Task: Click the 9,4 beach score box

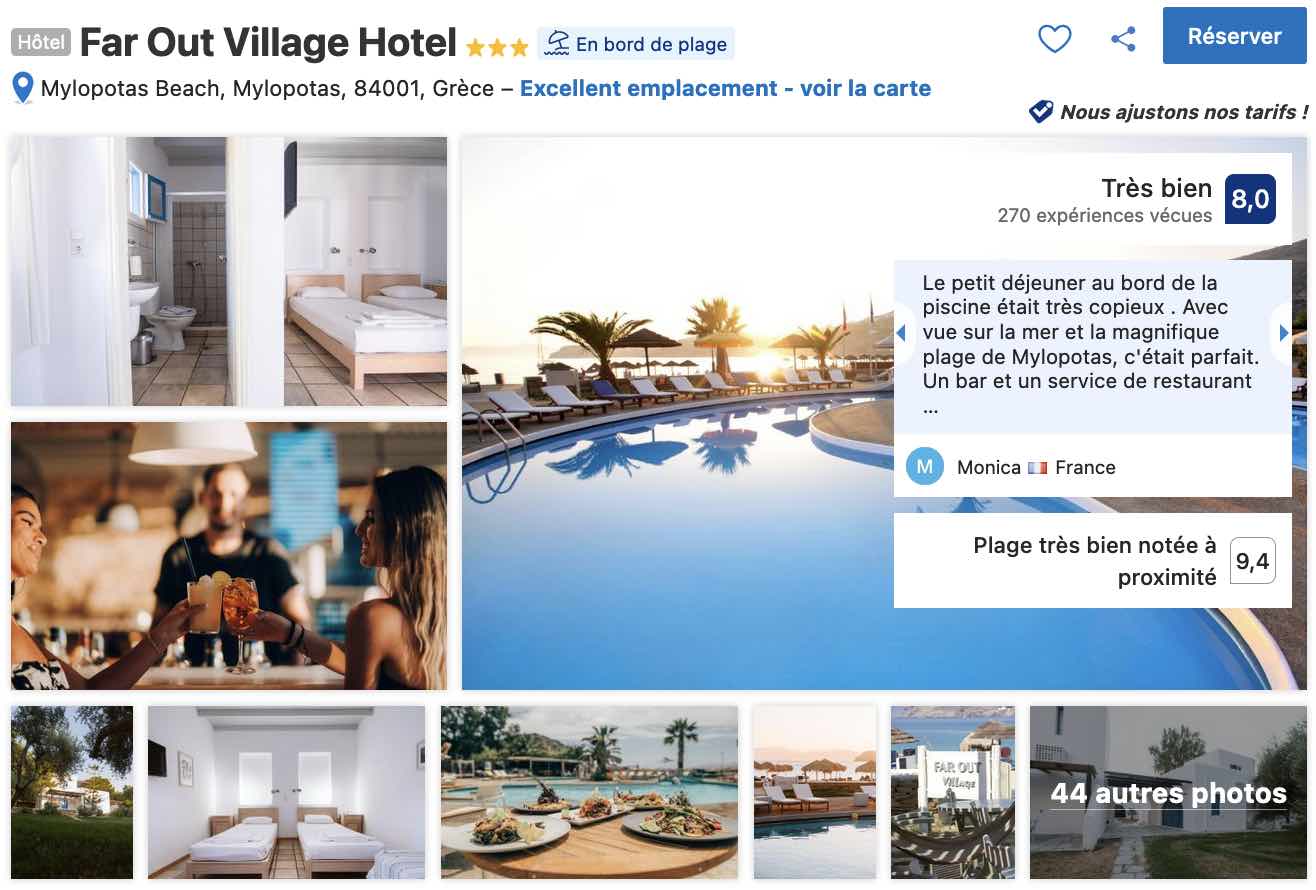Action: pos(1252,560)
